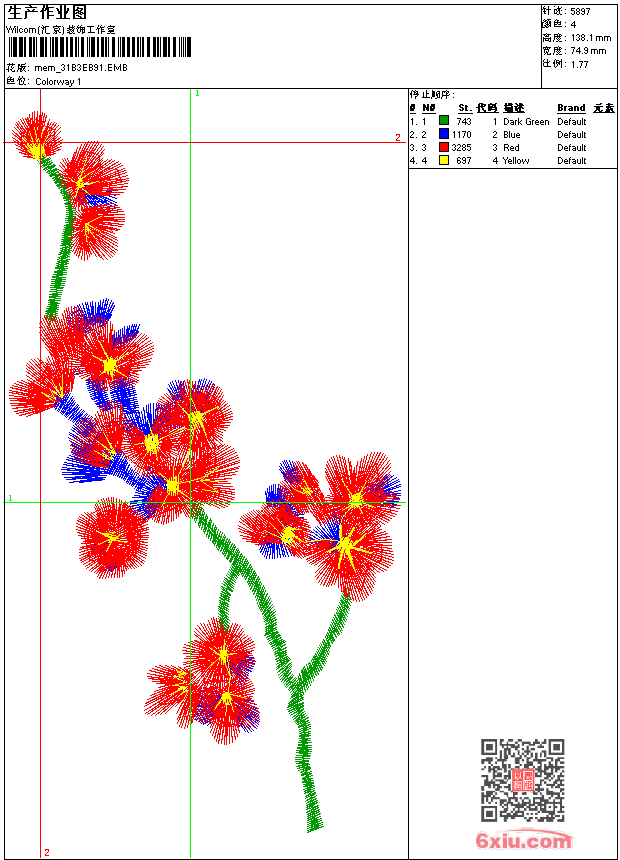Click the green stem bottom end

click(x=314, y=824)
